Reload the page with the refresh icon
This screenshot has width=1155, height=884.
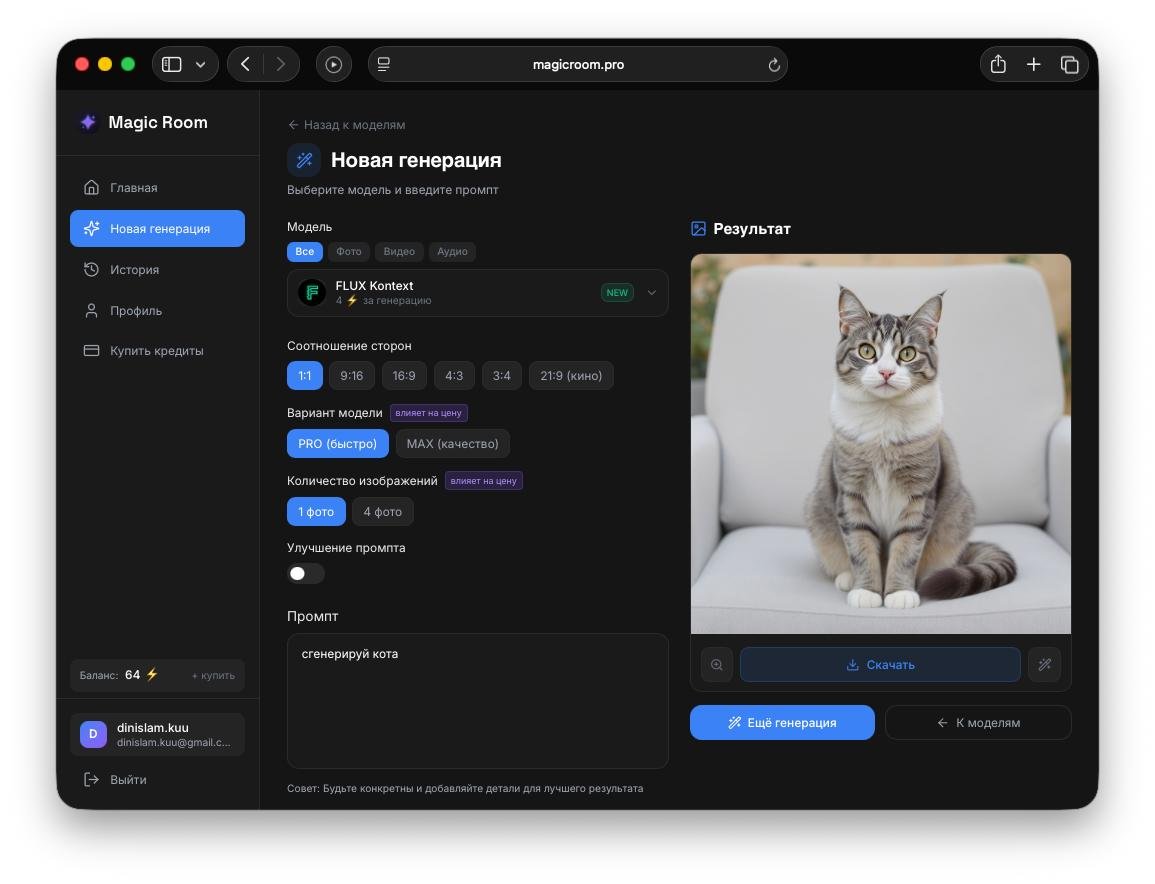tap(773, 65)
